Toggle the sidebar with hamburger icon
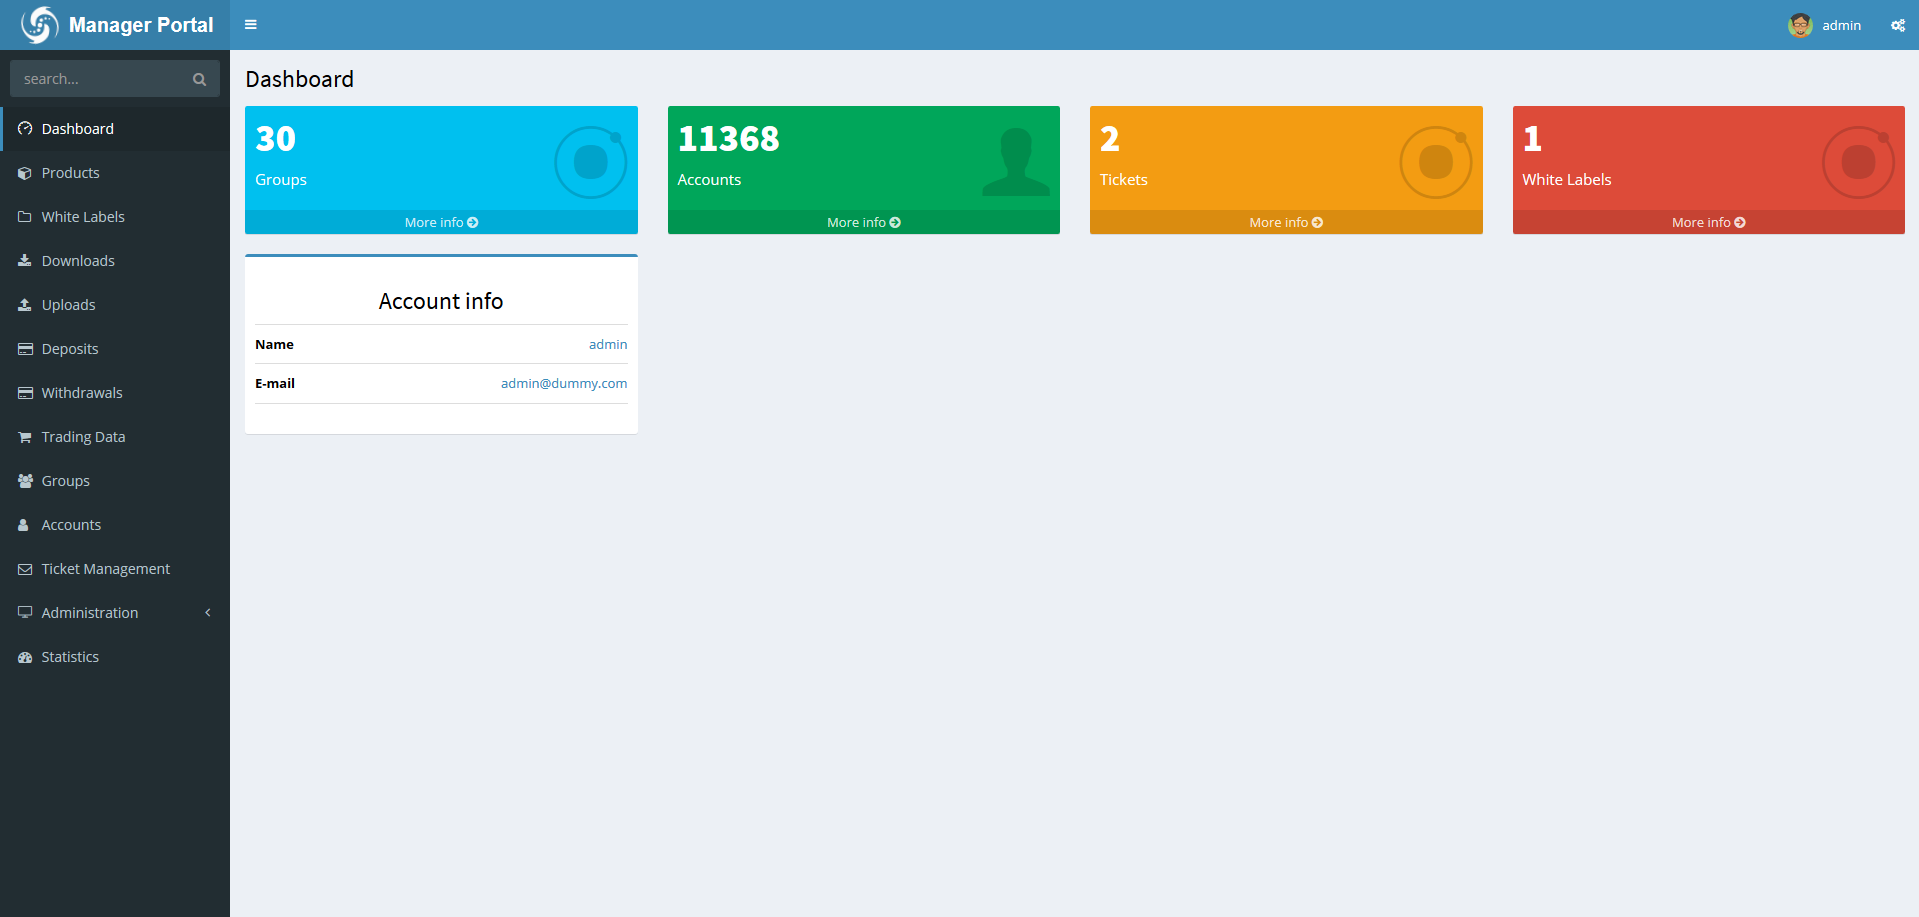Image resolution: width=1919 pixels, height=917 pixels. pos(251,25)
